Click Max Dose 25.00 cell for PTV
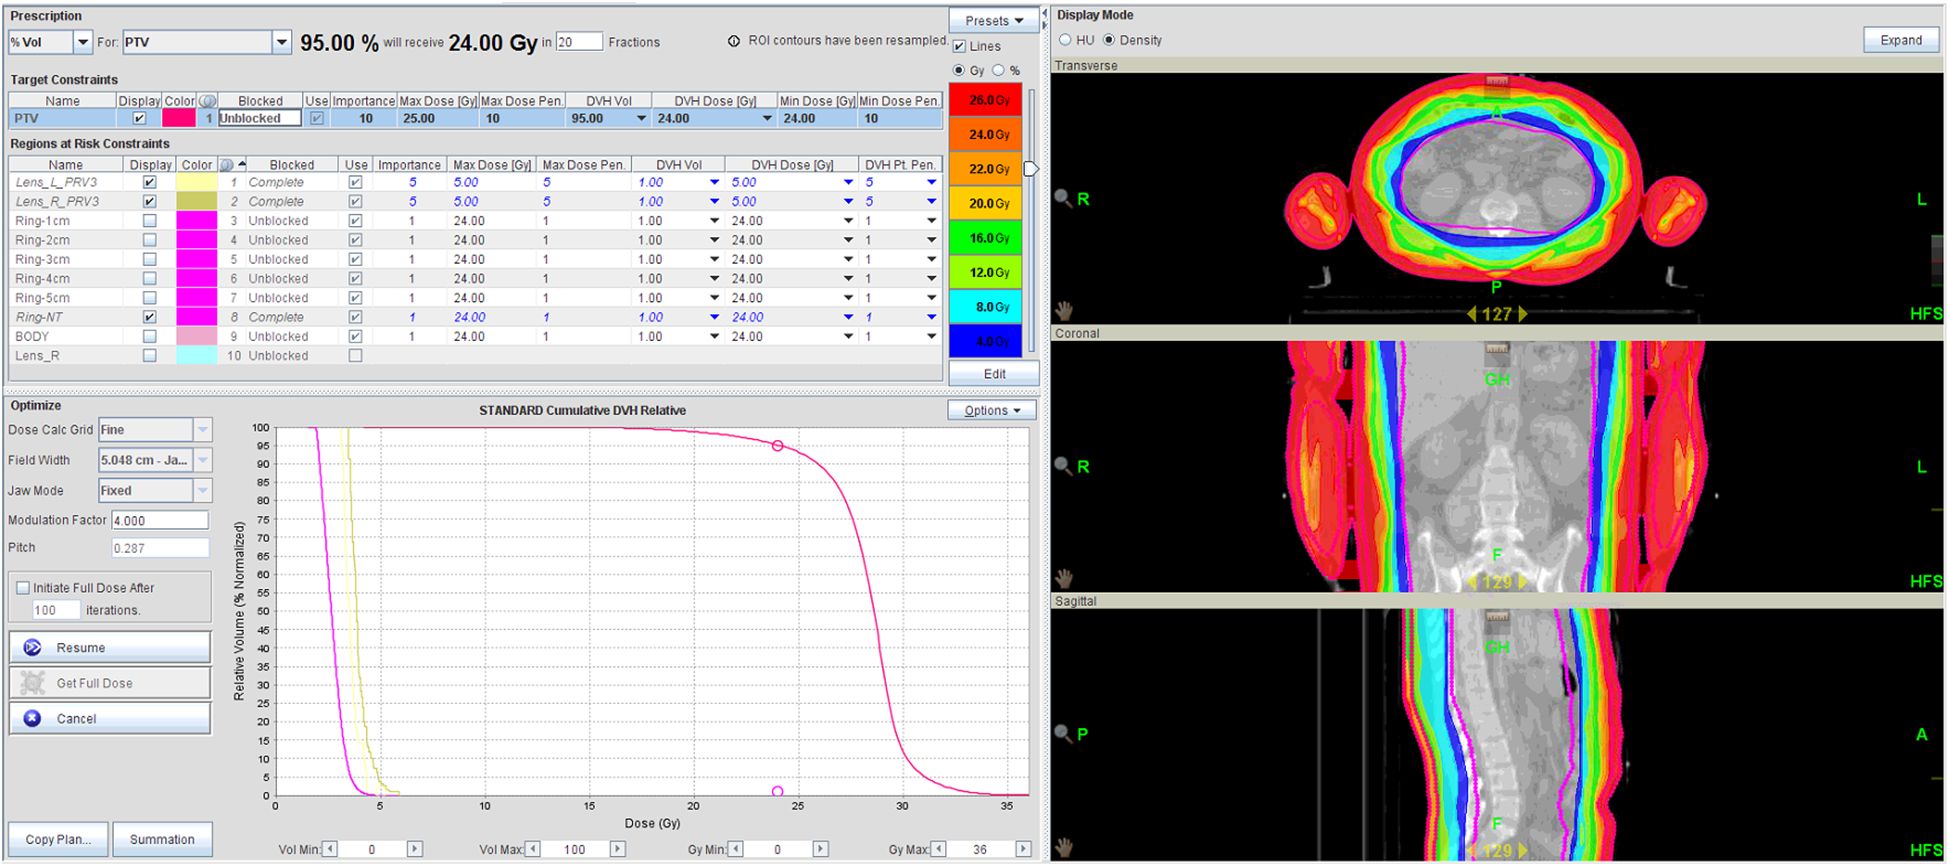This screenshot has height=866, width=1949. 438,118
